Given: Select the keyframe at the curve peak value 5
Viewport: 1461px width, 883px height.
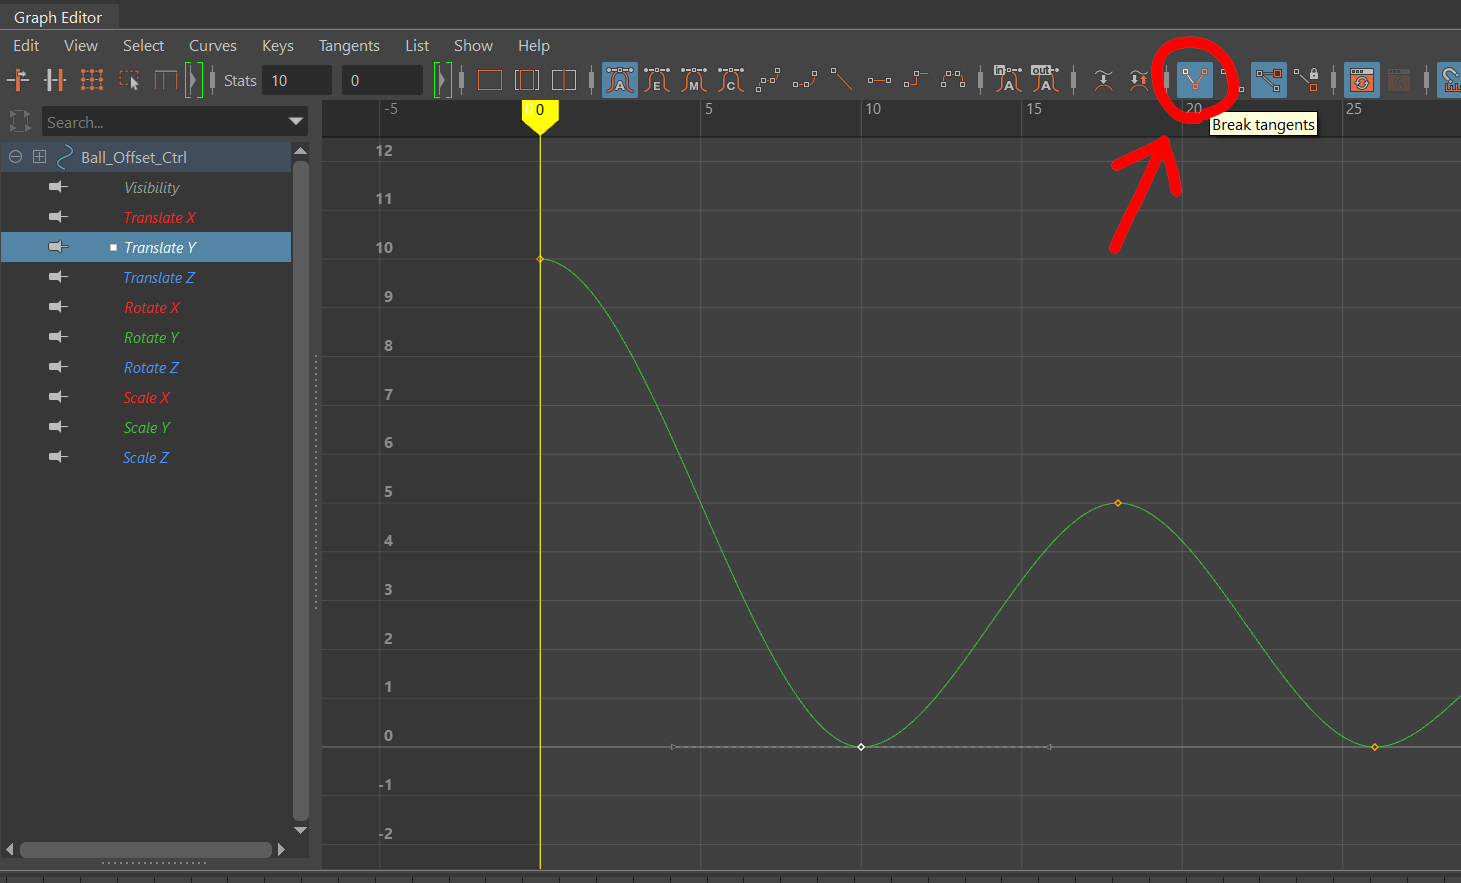Looking at the screenshot, I should [x=1118, y=503].
